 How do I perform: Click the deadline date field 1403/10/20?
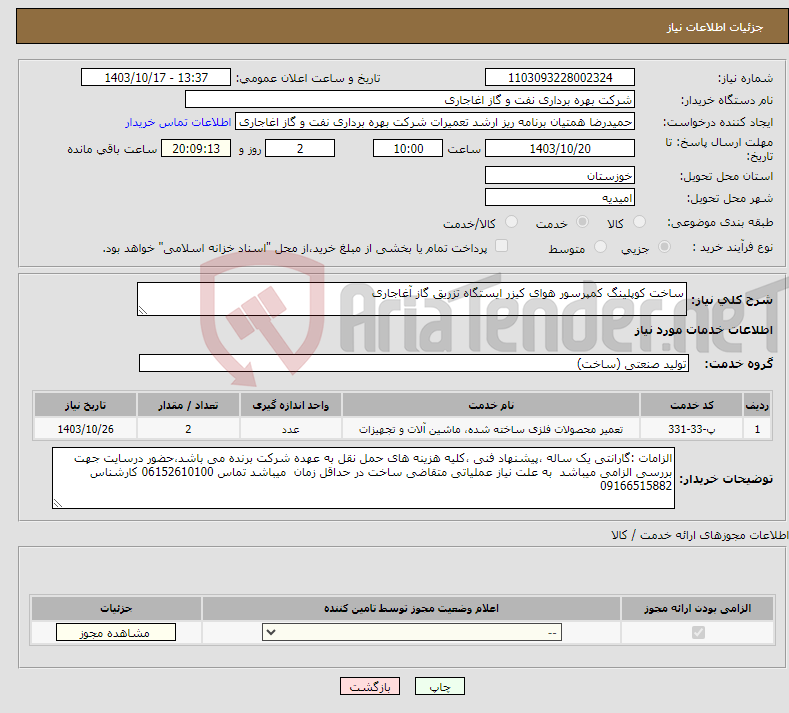pos(560,148)
